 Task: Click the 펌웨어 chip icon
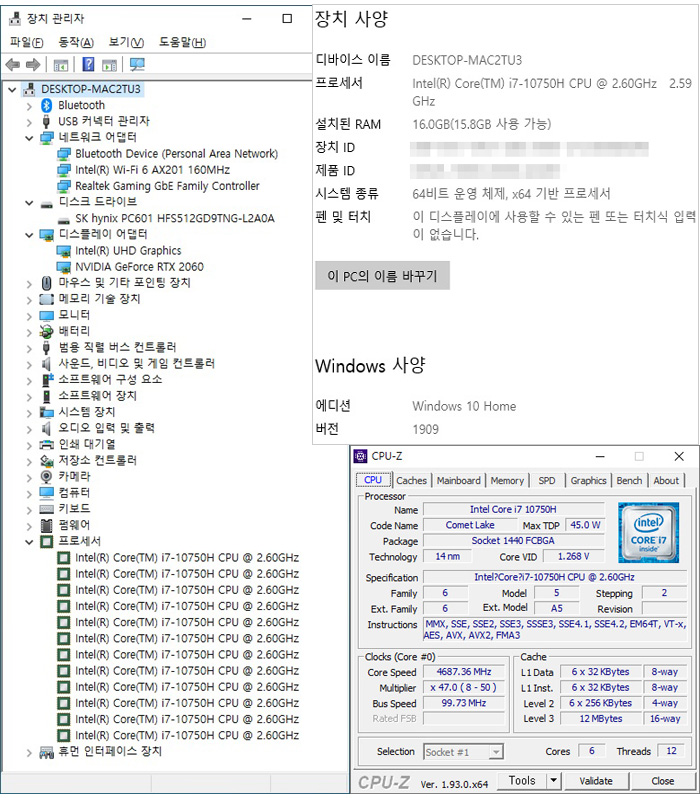pos(46,525)
